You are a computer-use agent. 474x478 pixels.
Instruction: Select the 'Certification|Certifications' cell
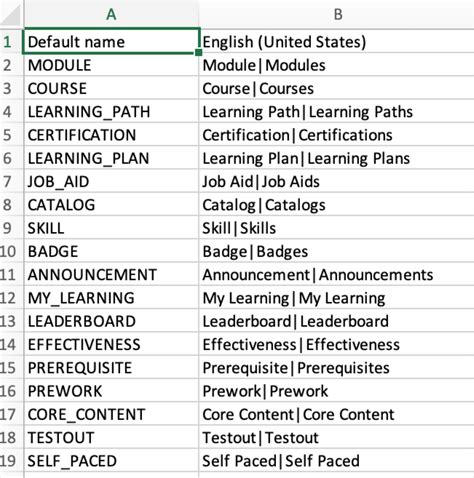tap(337, 135)
